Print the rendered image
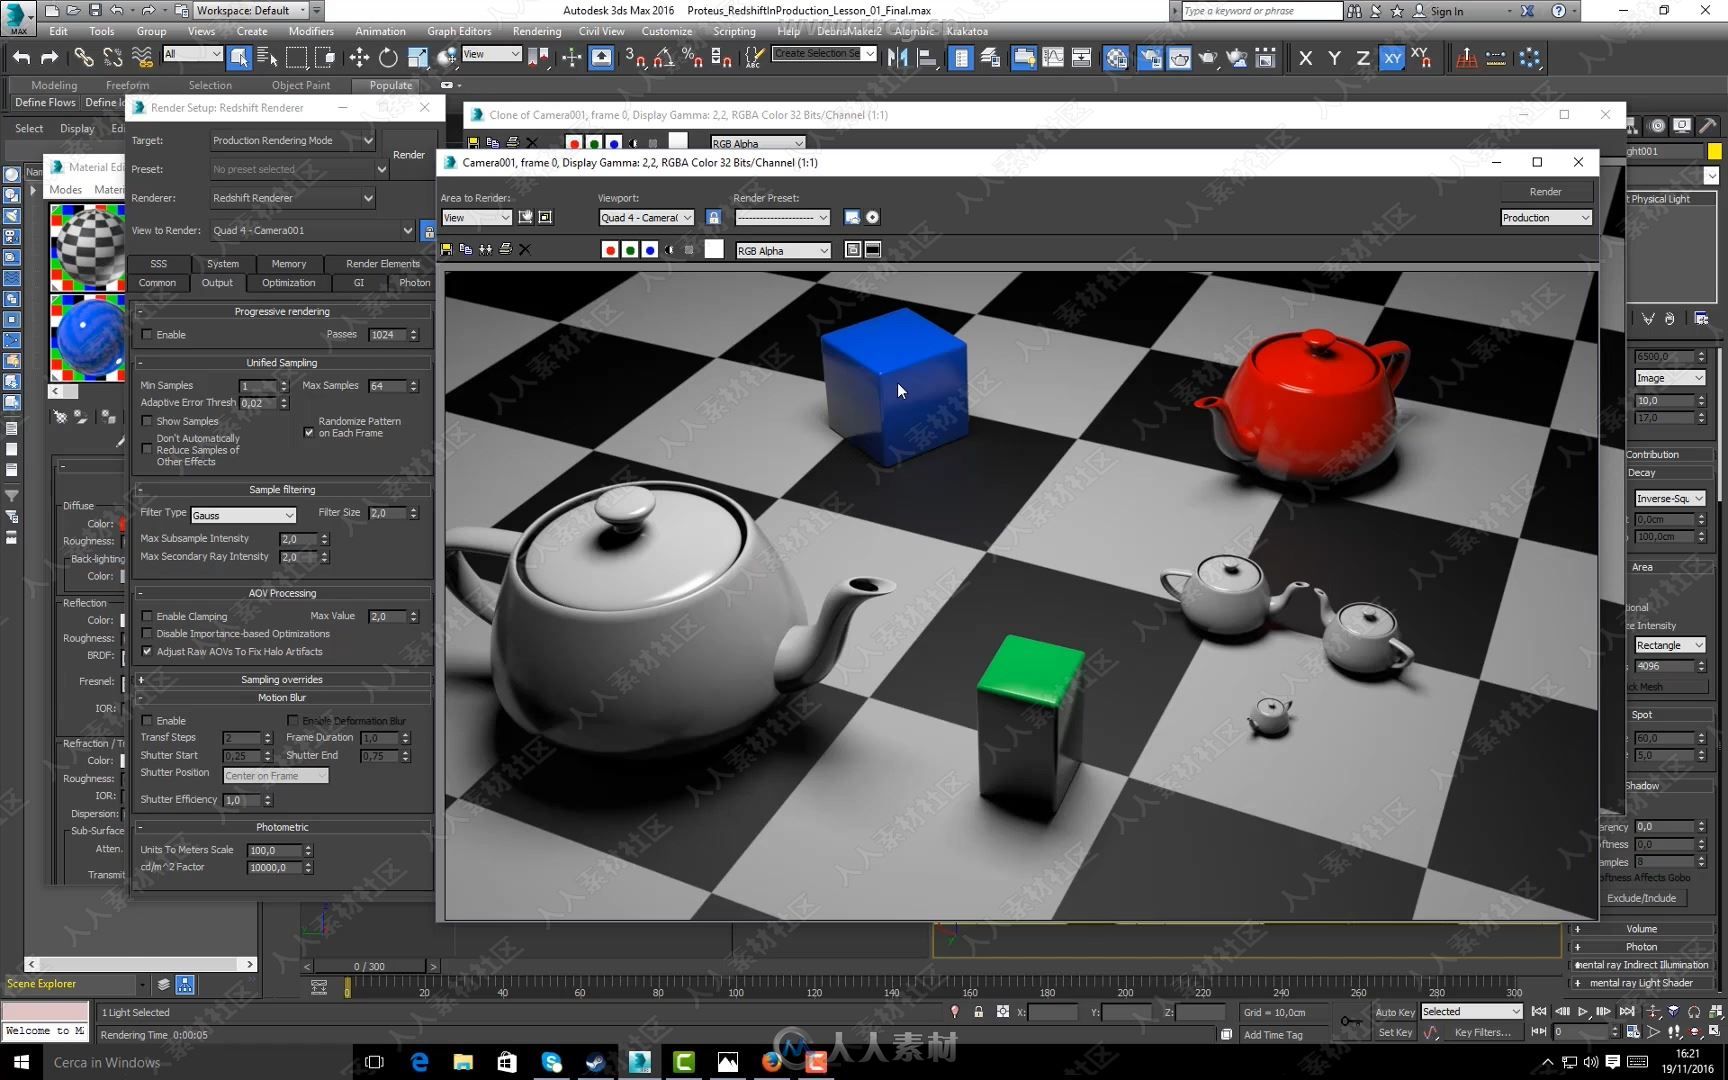Image resolution: width=1728 pixels, height=1080 pixels. click(x=506, y=249)
